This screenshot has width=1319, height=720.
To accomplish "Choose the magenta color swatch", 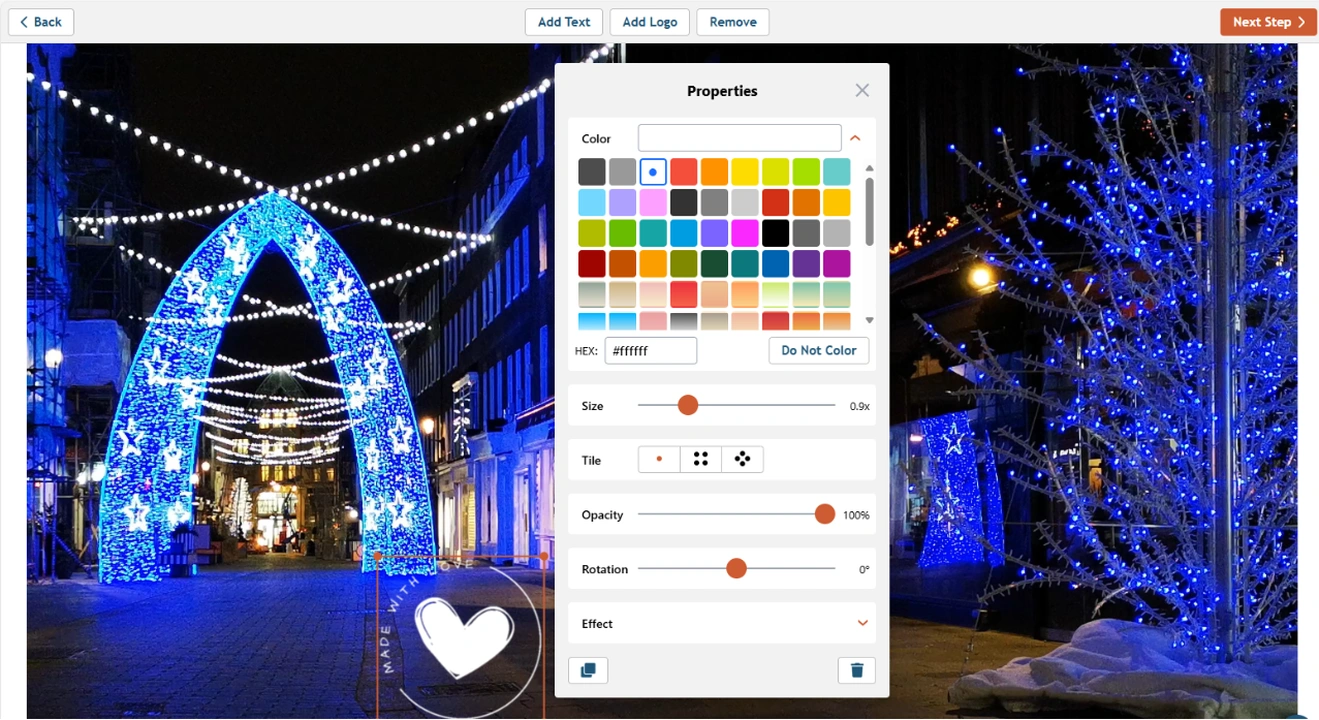I will tap(744, 233).
